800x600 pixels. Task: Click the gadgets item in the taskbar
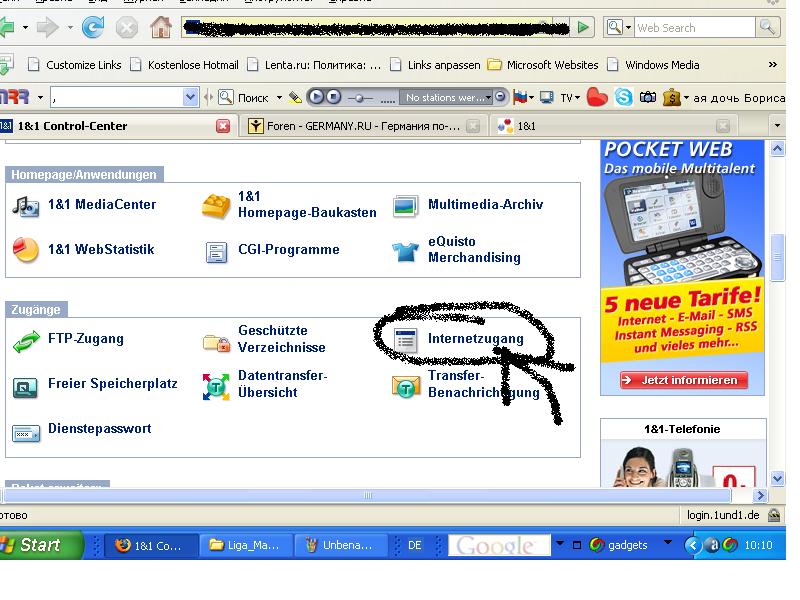pos(618,545)
